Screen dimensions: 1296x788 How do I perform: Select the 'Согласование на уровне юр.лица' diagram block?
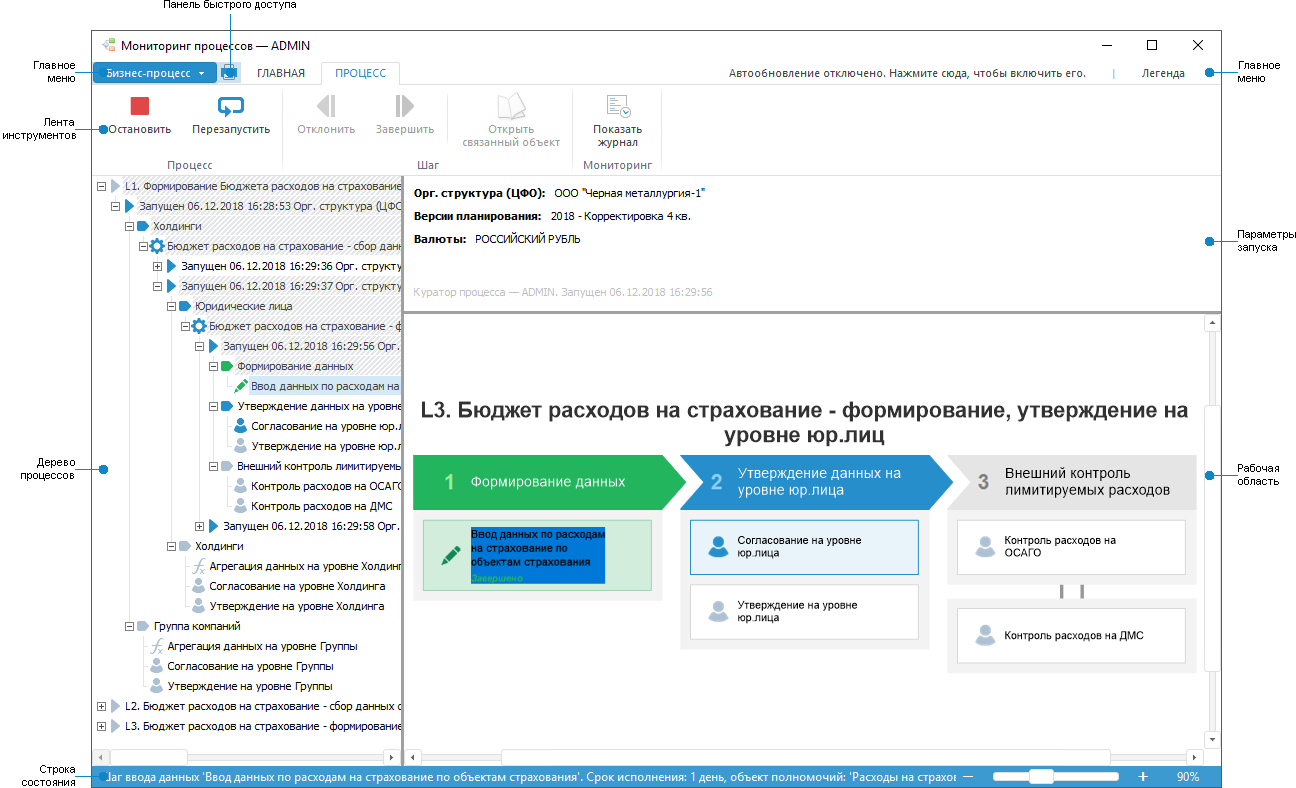click(804, 547)
